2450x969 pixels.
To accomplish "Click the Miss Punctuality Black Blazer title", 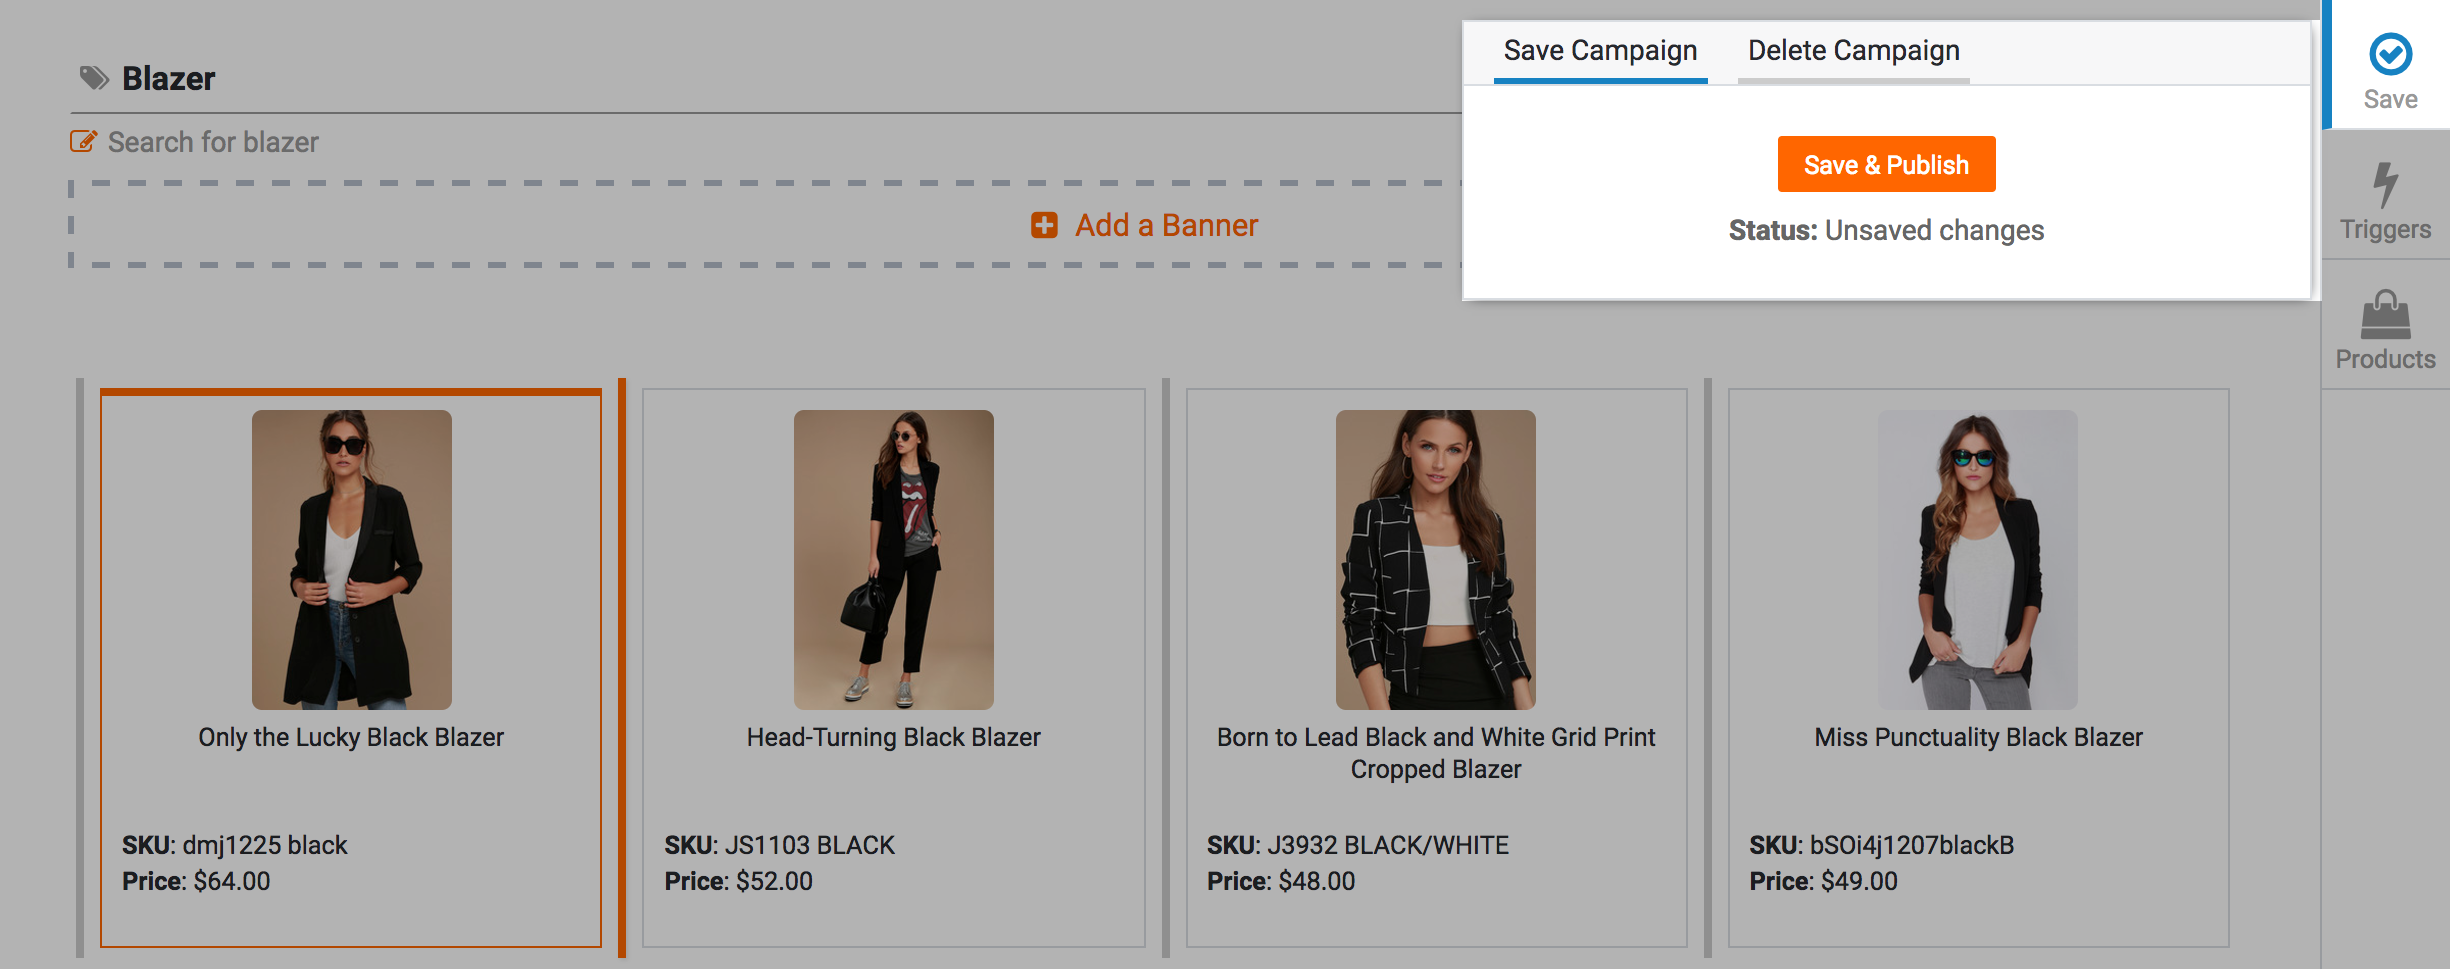I will click(1978, 737).
